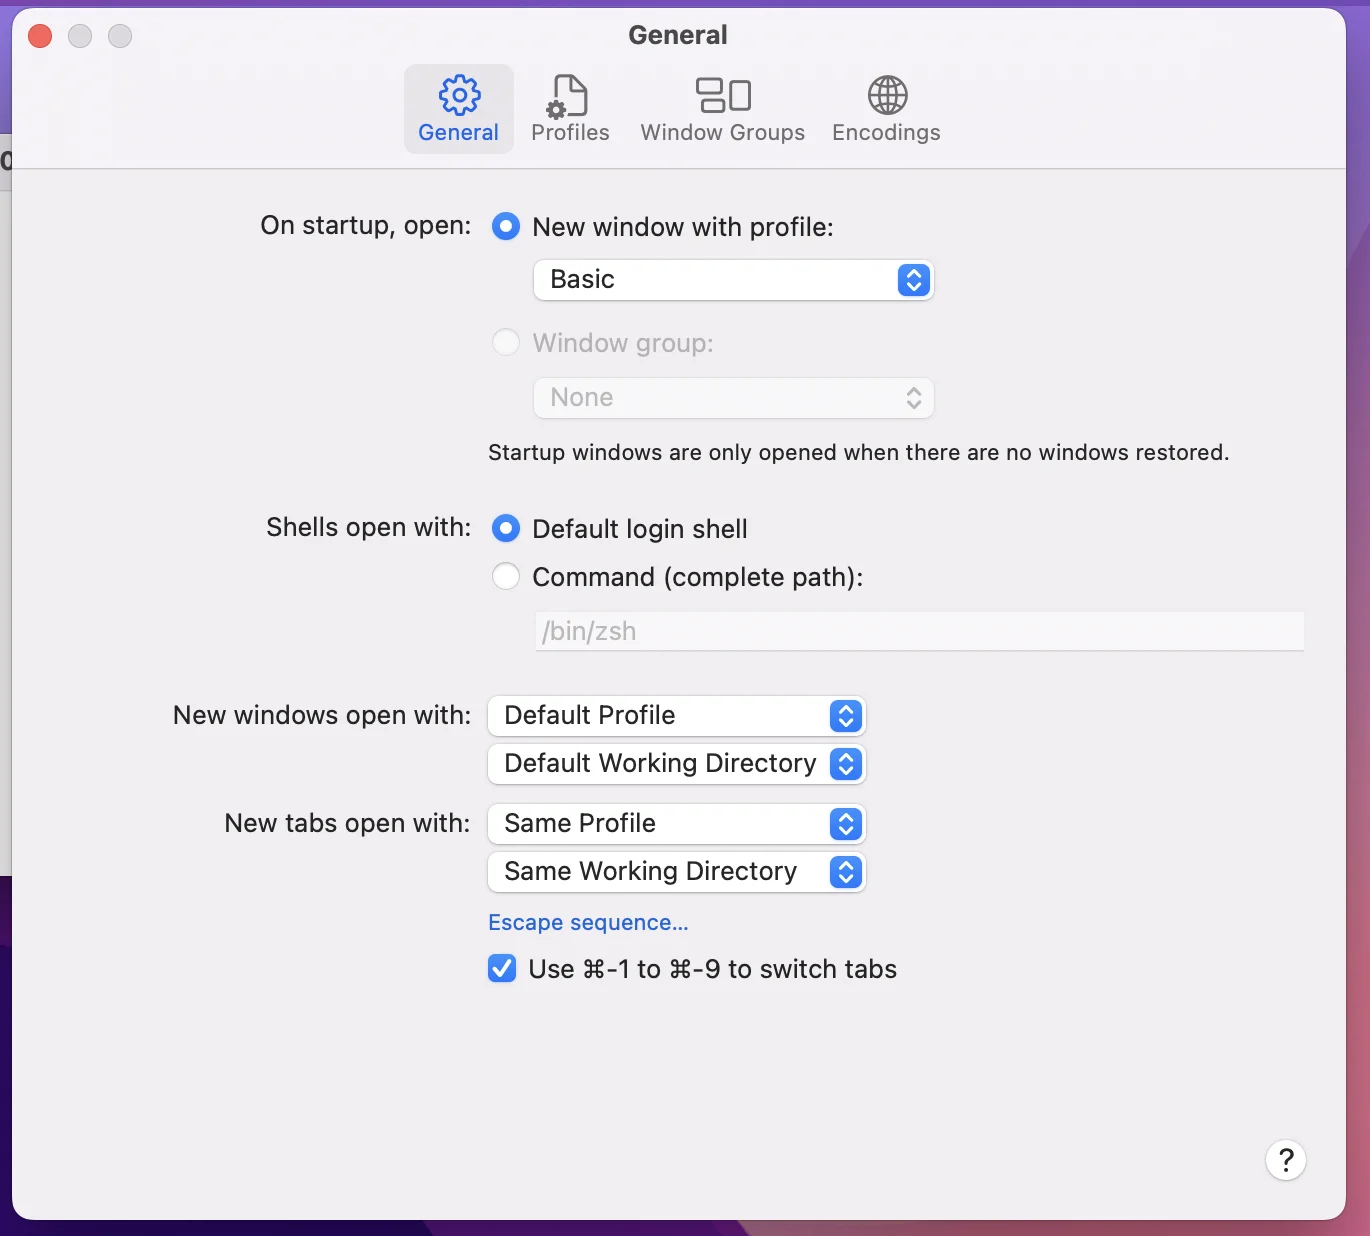Switch to the Profiles tab
Image resolution: width=1370 pixels, height=1236 pixels.
coord(570,109)
